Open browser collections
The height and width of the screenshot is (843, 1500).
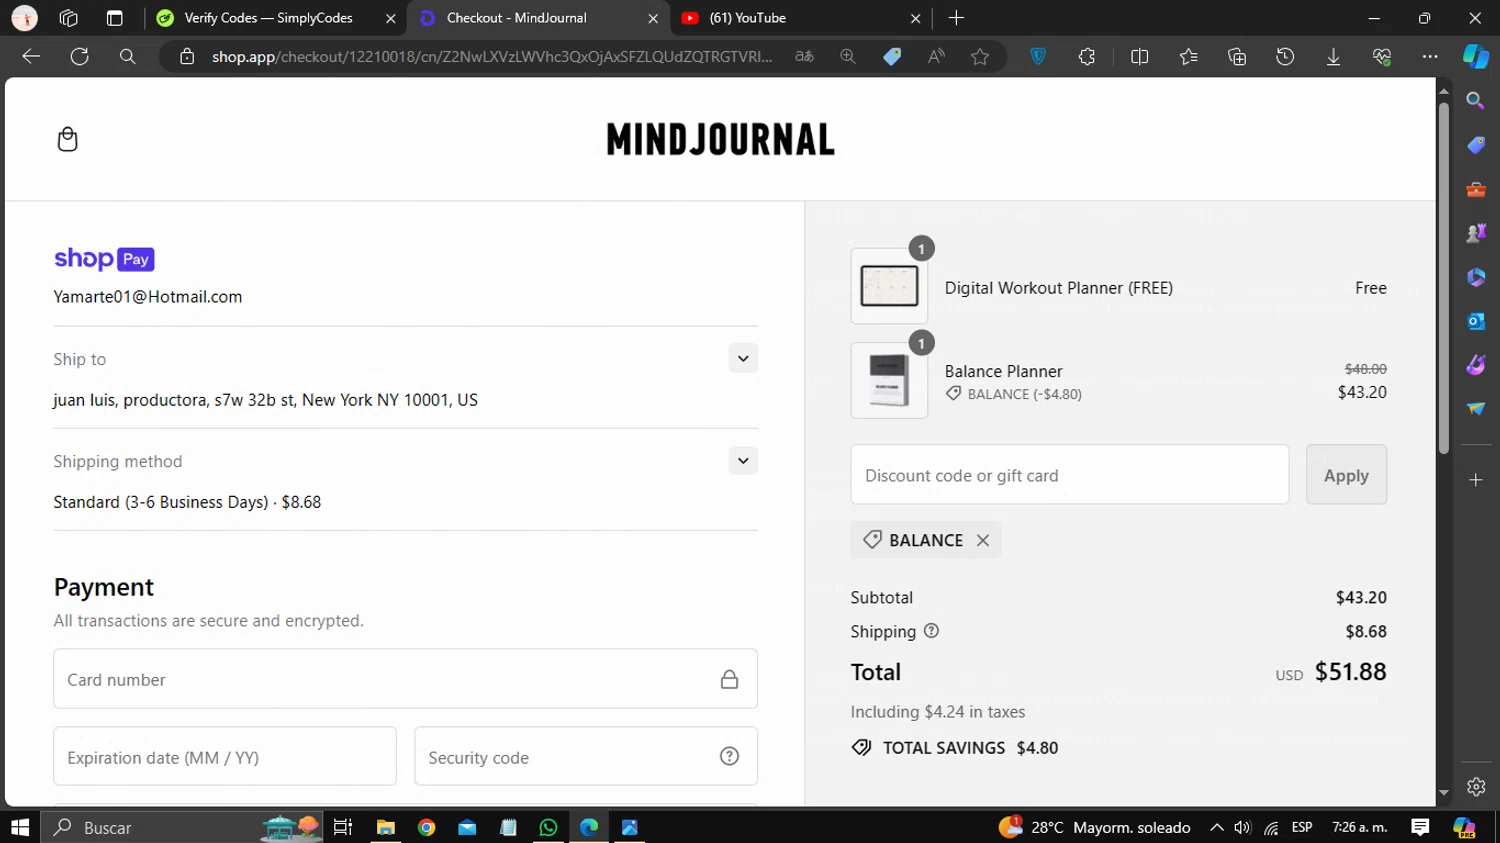(1237, 57)
